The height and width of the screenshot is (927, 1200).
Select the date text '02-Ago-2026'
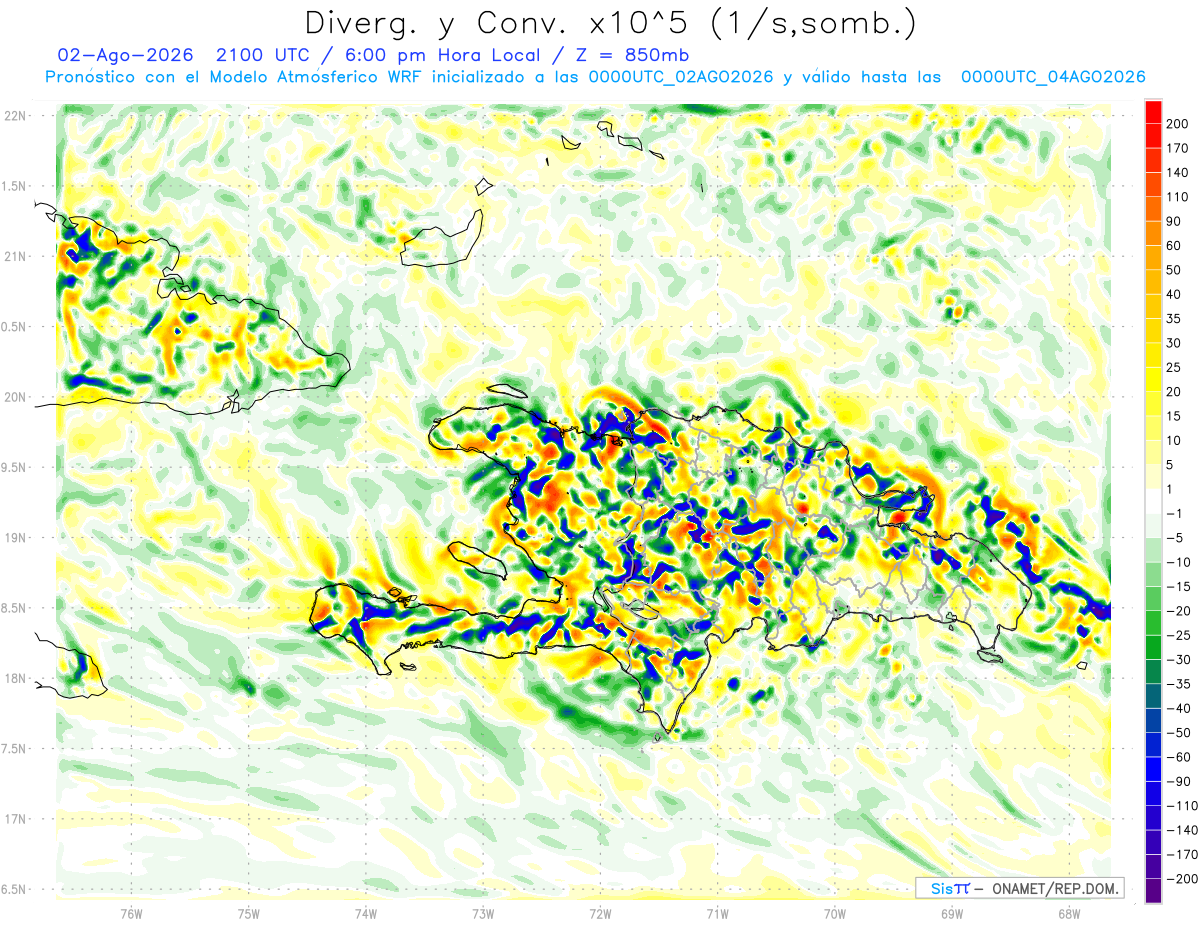(123, 55)
